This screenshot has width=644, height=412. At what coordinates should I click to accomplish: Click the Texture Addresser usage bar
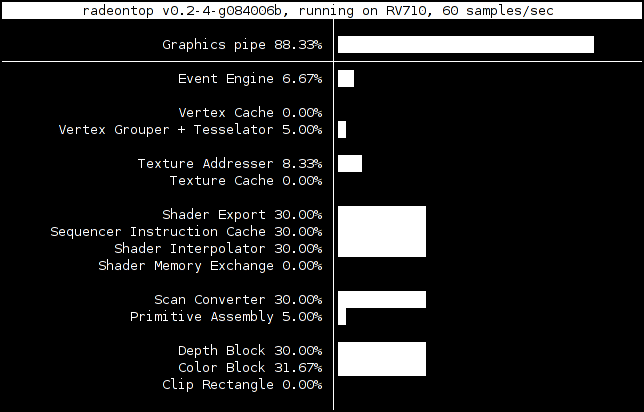coord(350,163)
